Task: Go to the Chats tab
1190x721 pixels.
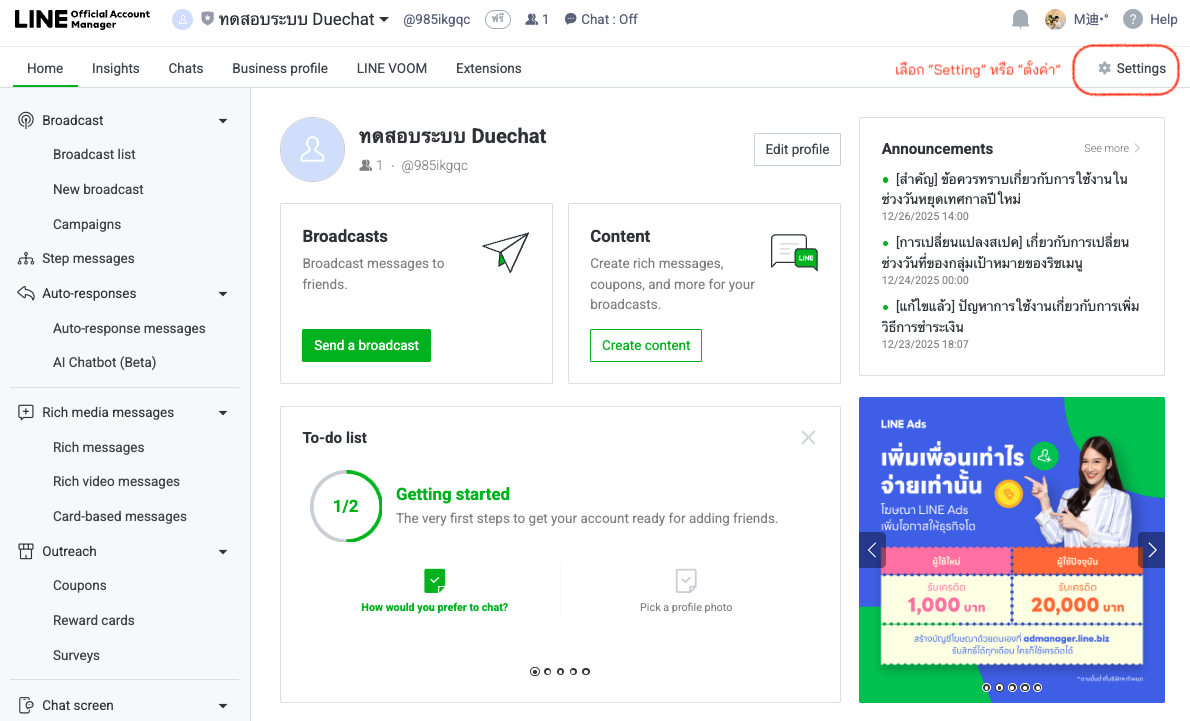Action: tap(186, 68)
